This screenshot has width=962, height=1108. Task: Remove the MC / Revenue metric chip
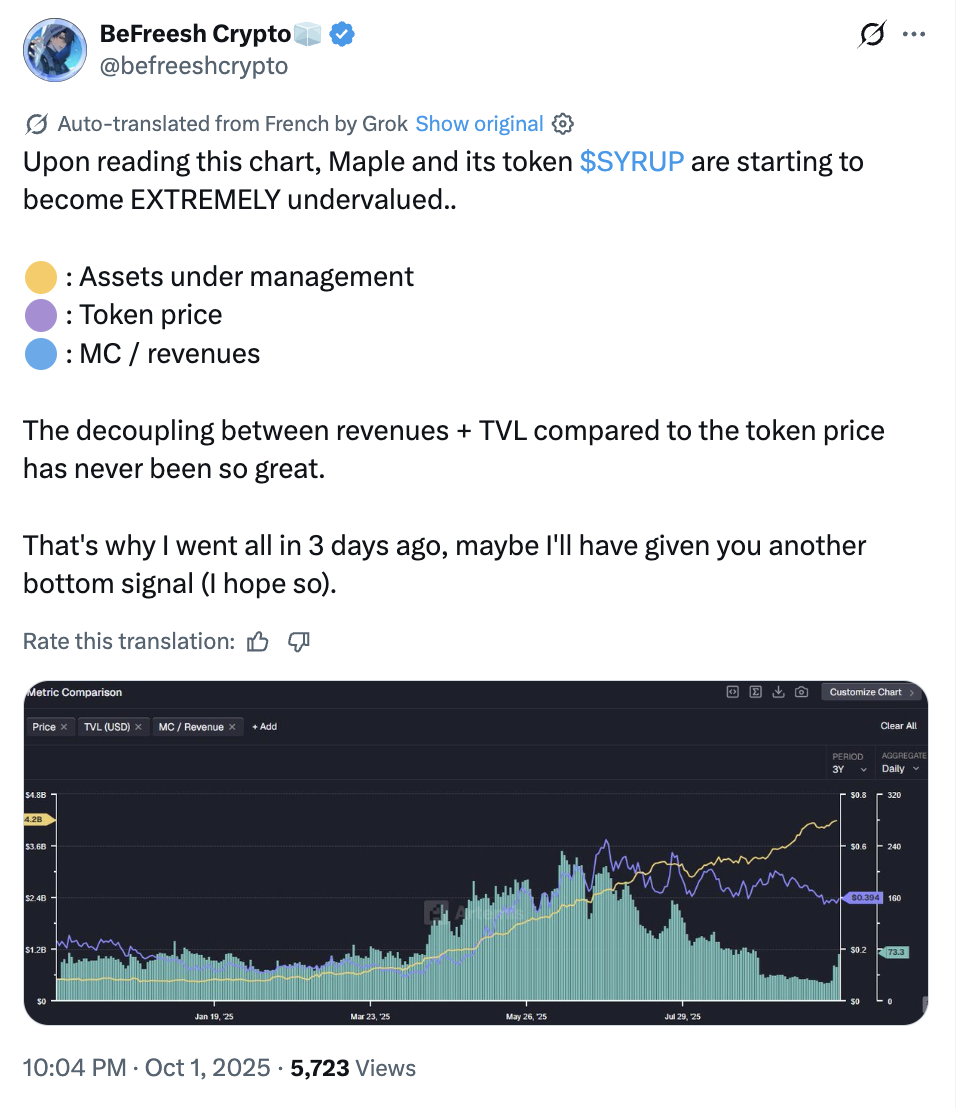pyautogui.click(x=233, y=727)
